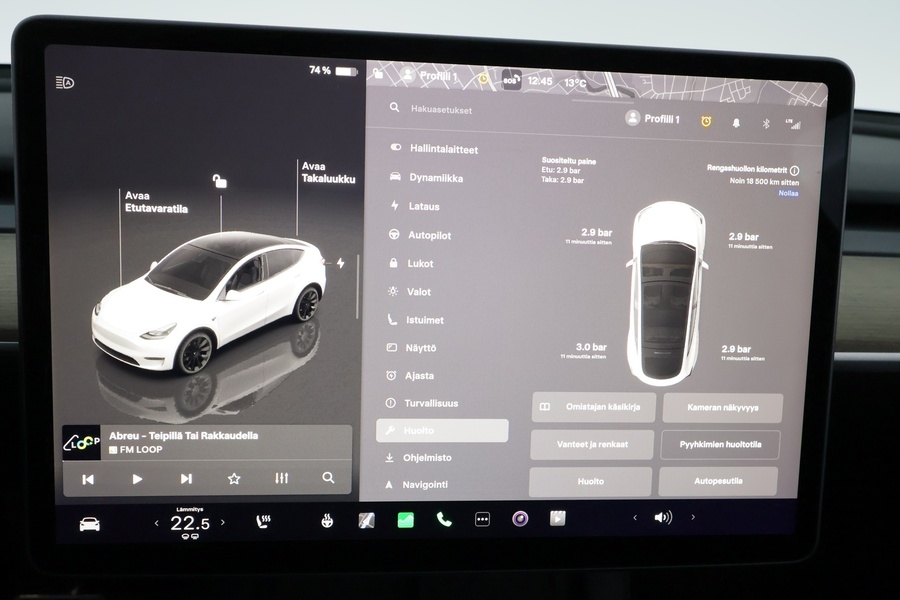Tap the search icon in the media player
900x600 pixels.
(327, 478)
